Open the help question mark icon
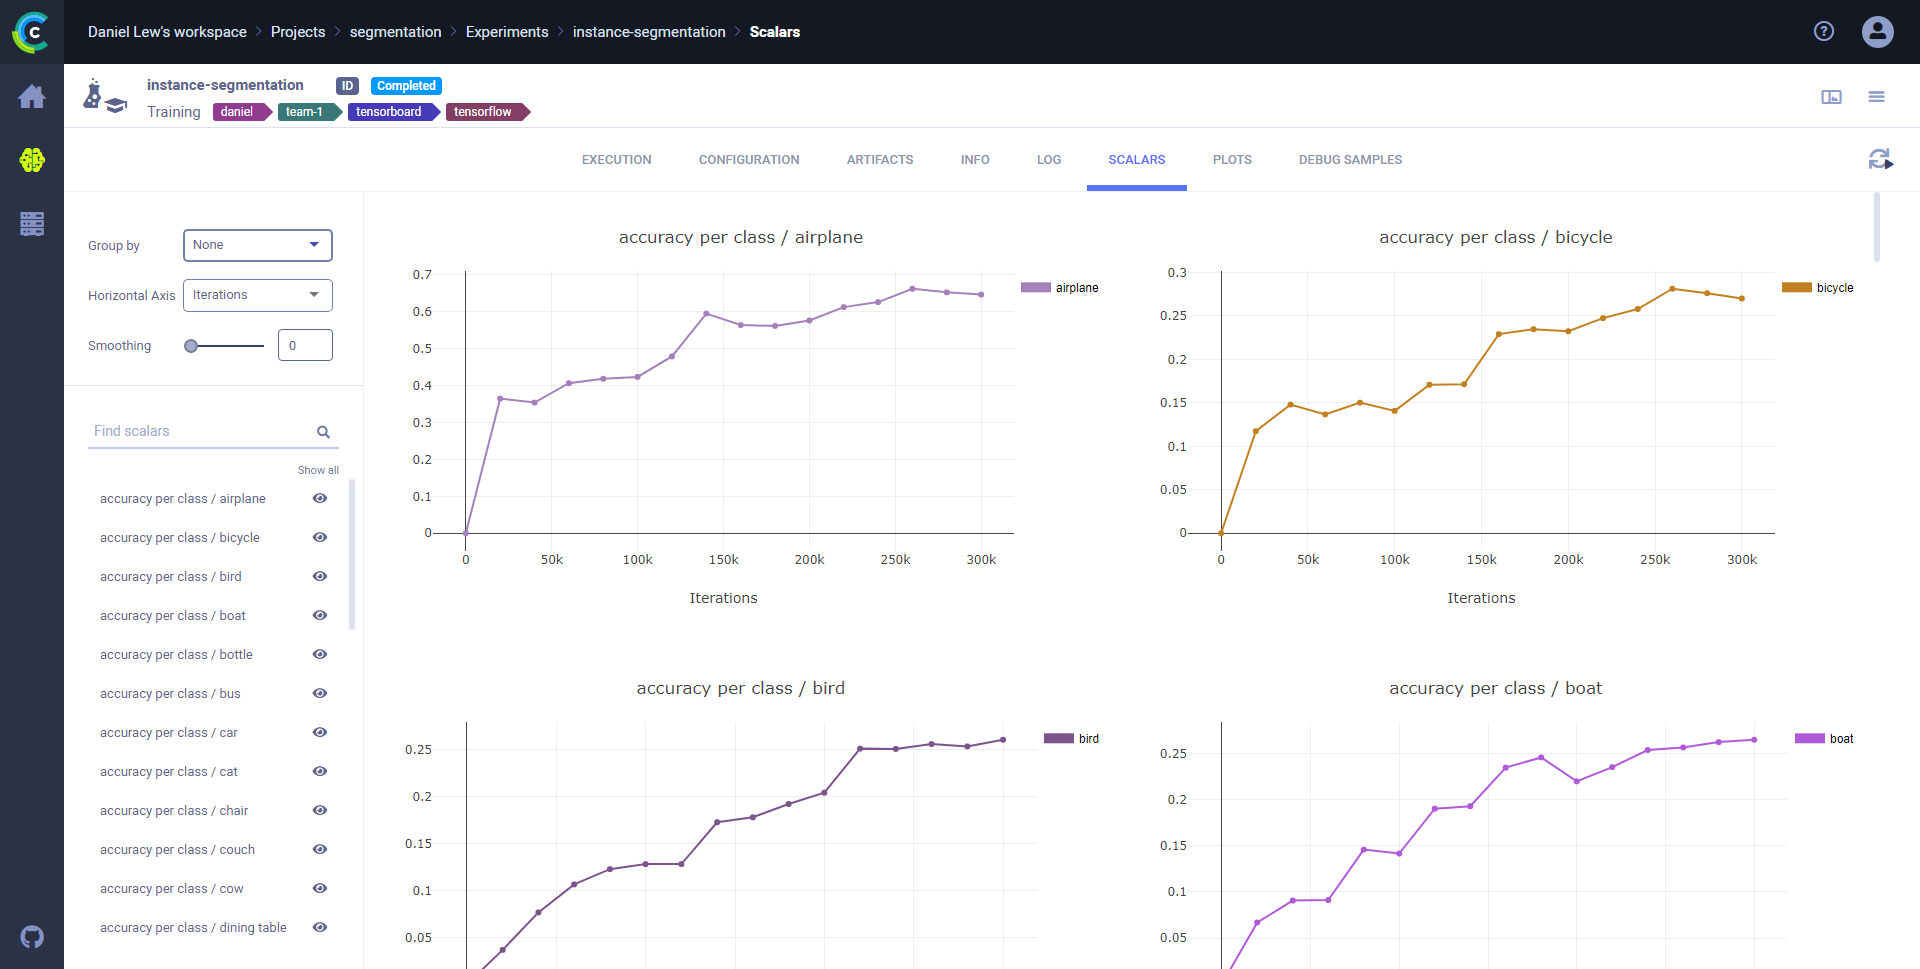The image size is (1920, 969). point(1824,31)
